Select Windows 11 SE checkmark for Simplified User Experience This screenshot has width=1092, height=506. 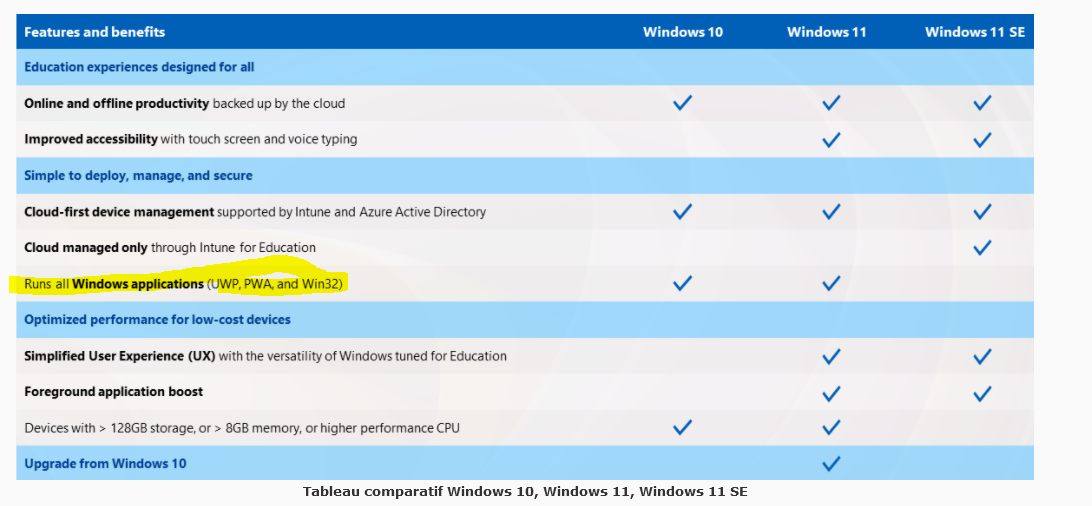[x=982, y=356]
